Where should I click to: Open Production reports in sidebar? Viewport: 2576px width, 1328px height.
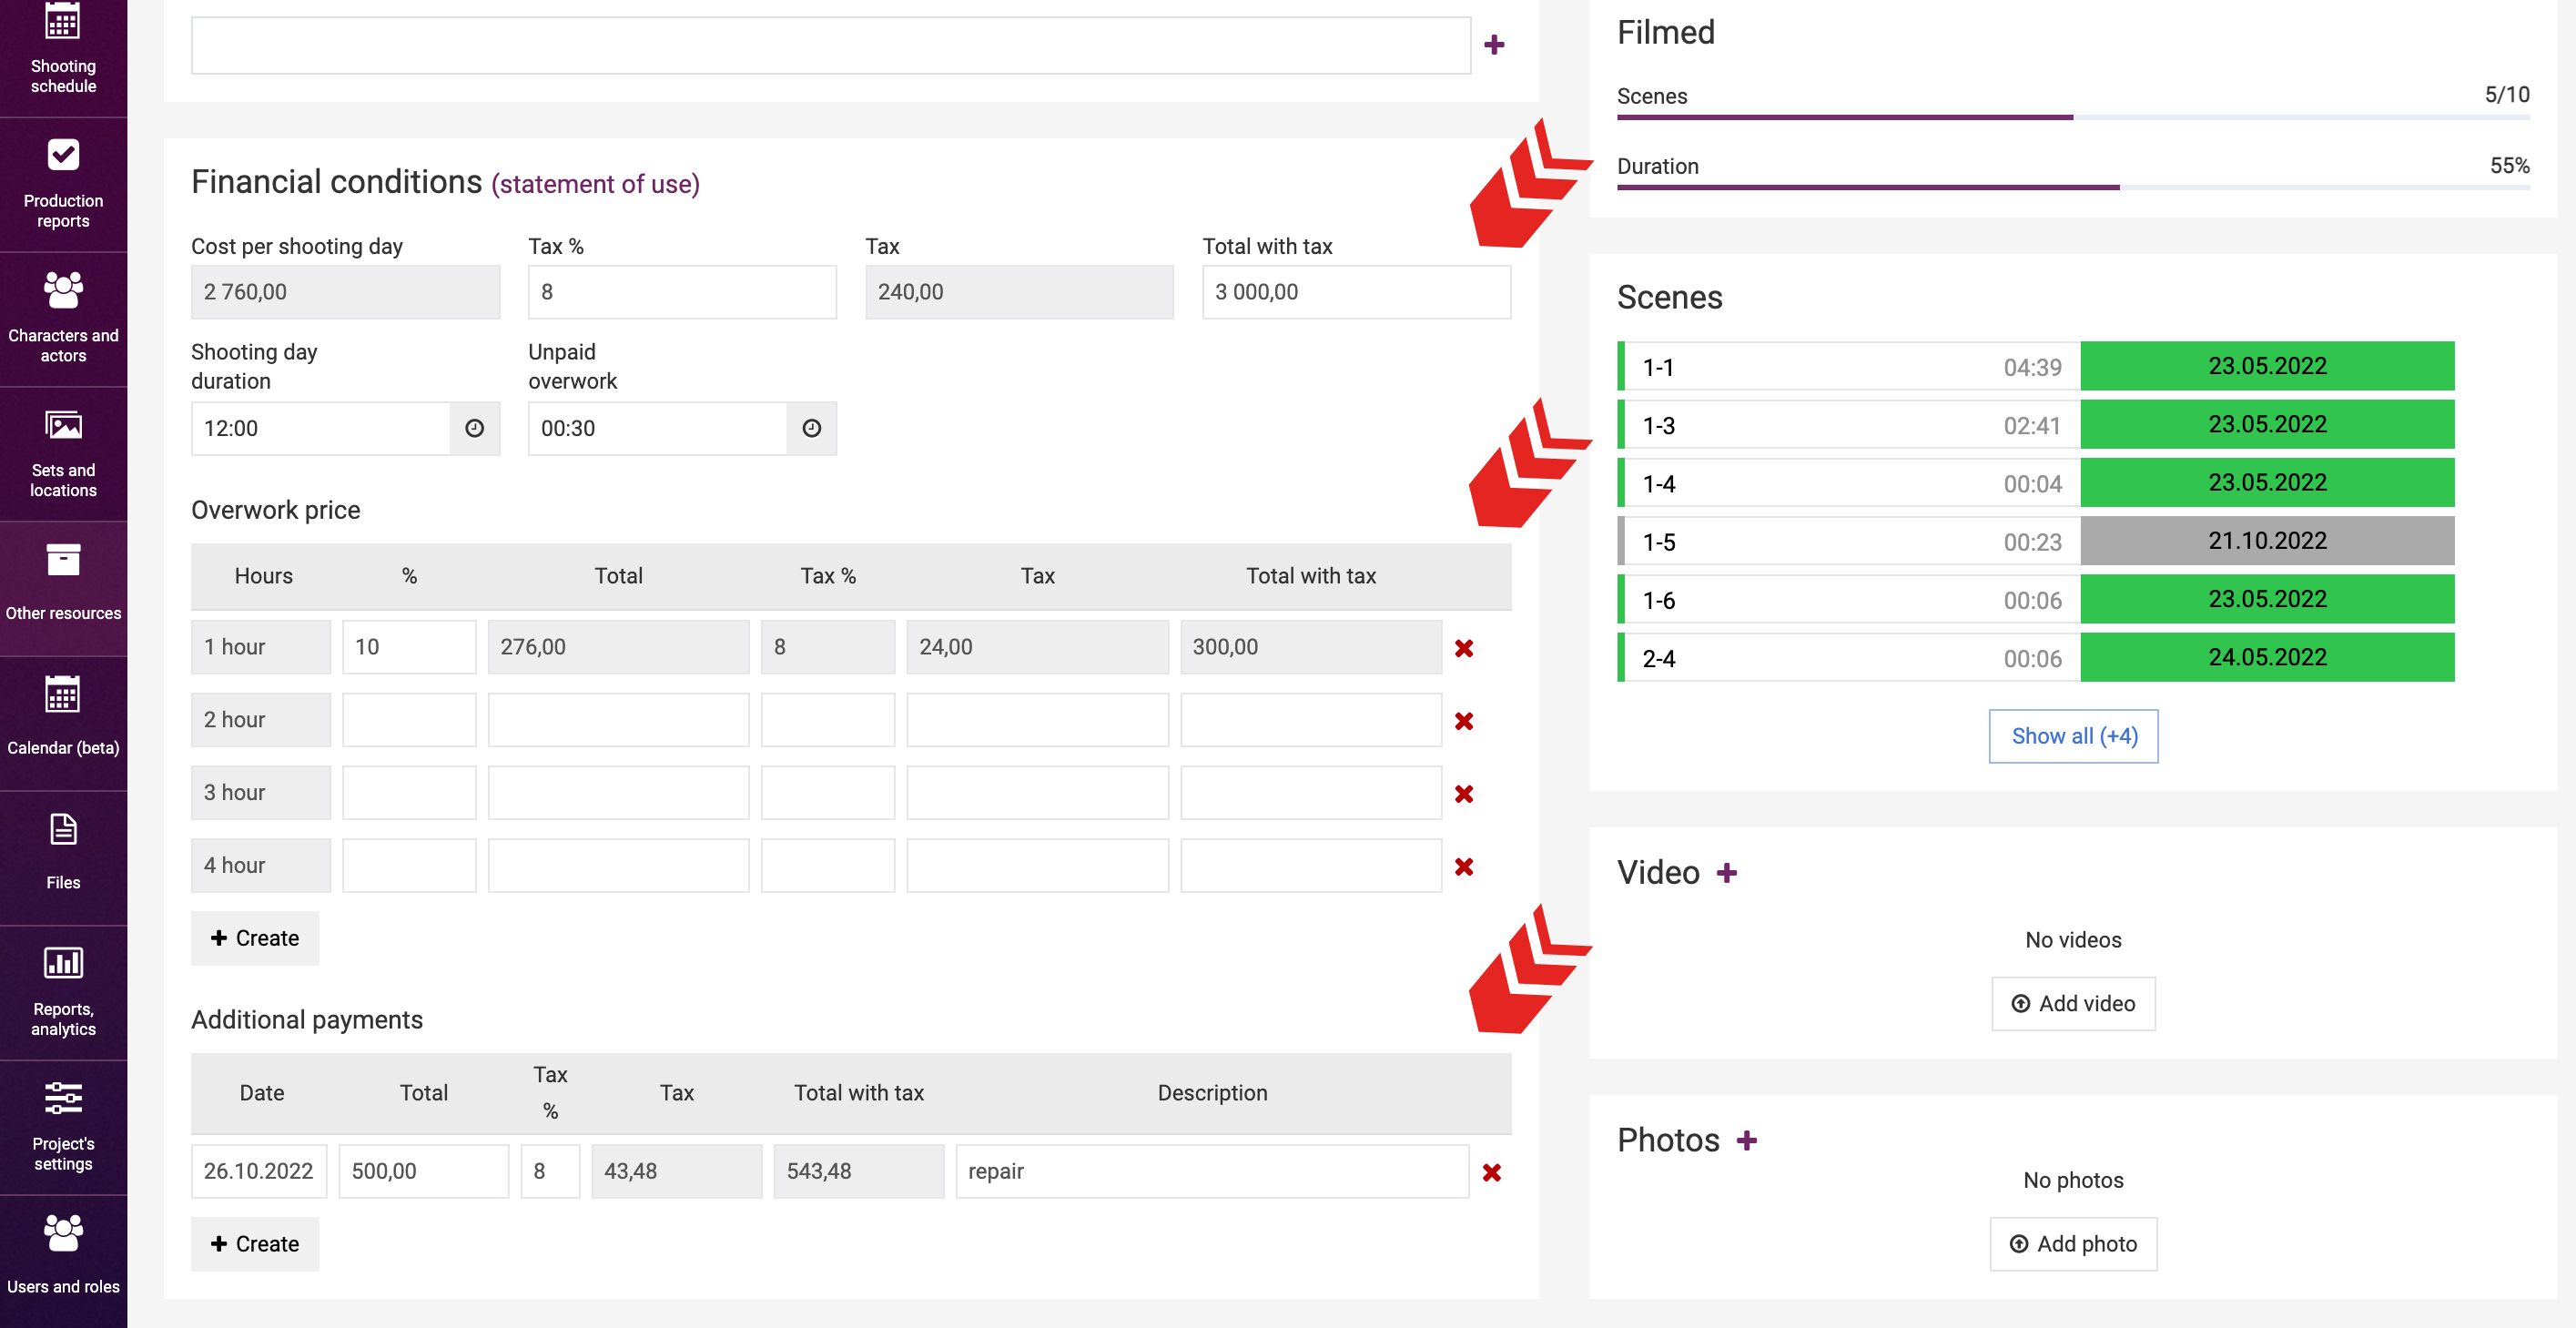tap(63, 185)
